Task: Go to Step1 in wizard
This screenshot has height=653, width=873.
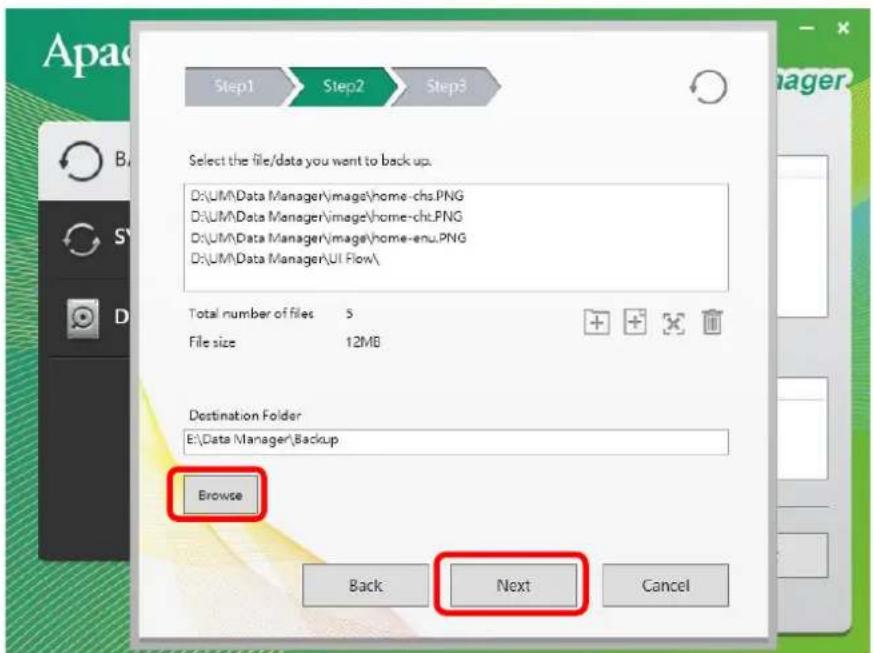Action: (x=238, y=86)
